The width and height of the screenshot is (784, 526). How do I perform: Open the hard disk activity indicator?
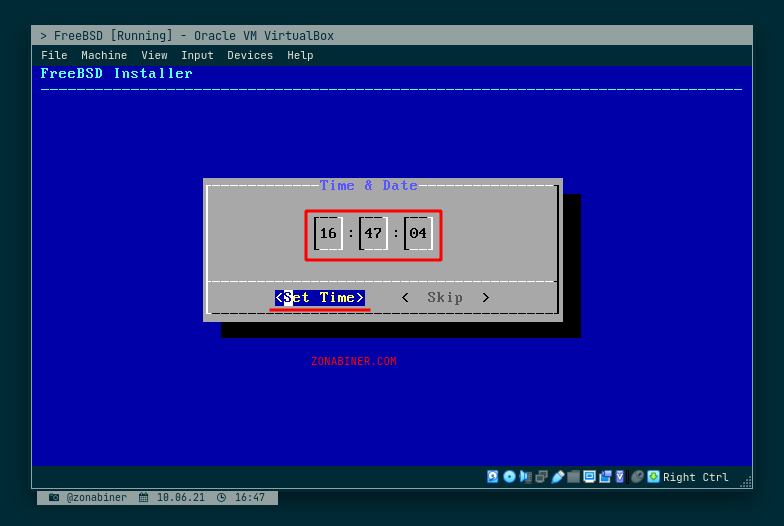492,476
